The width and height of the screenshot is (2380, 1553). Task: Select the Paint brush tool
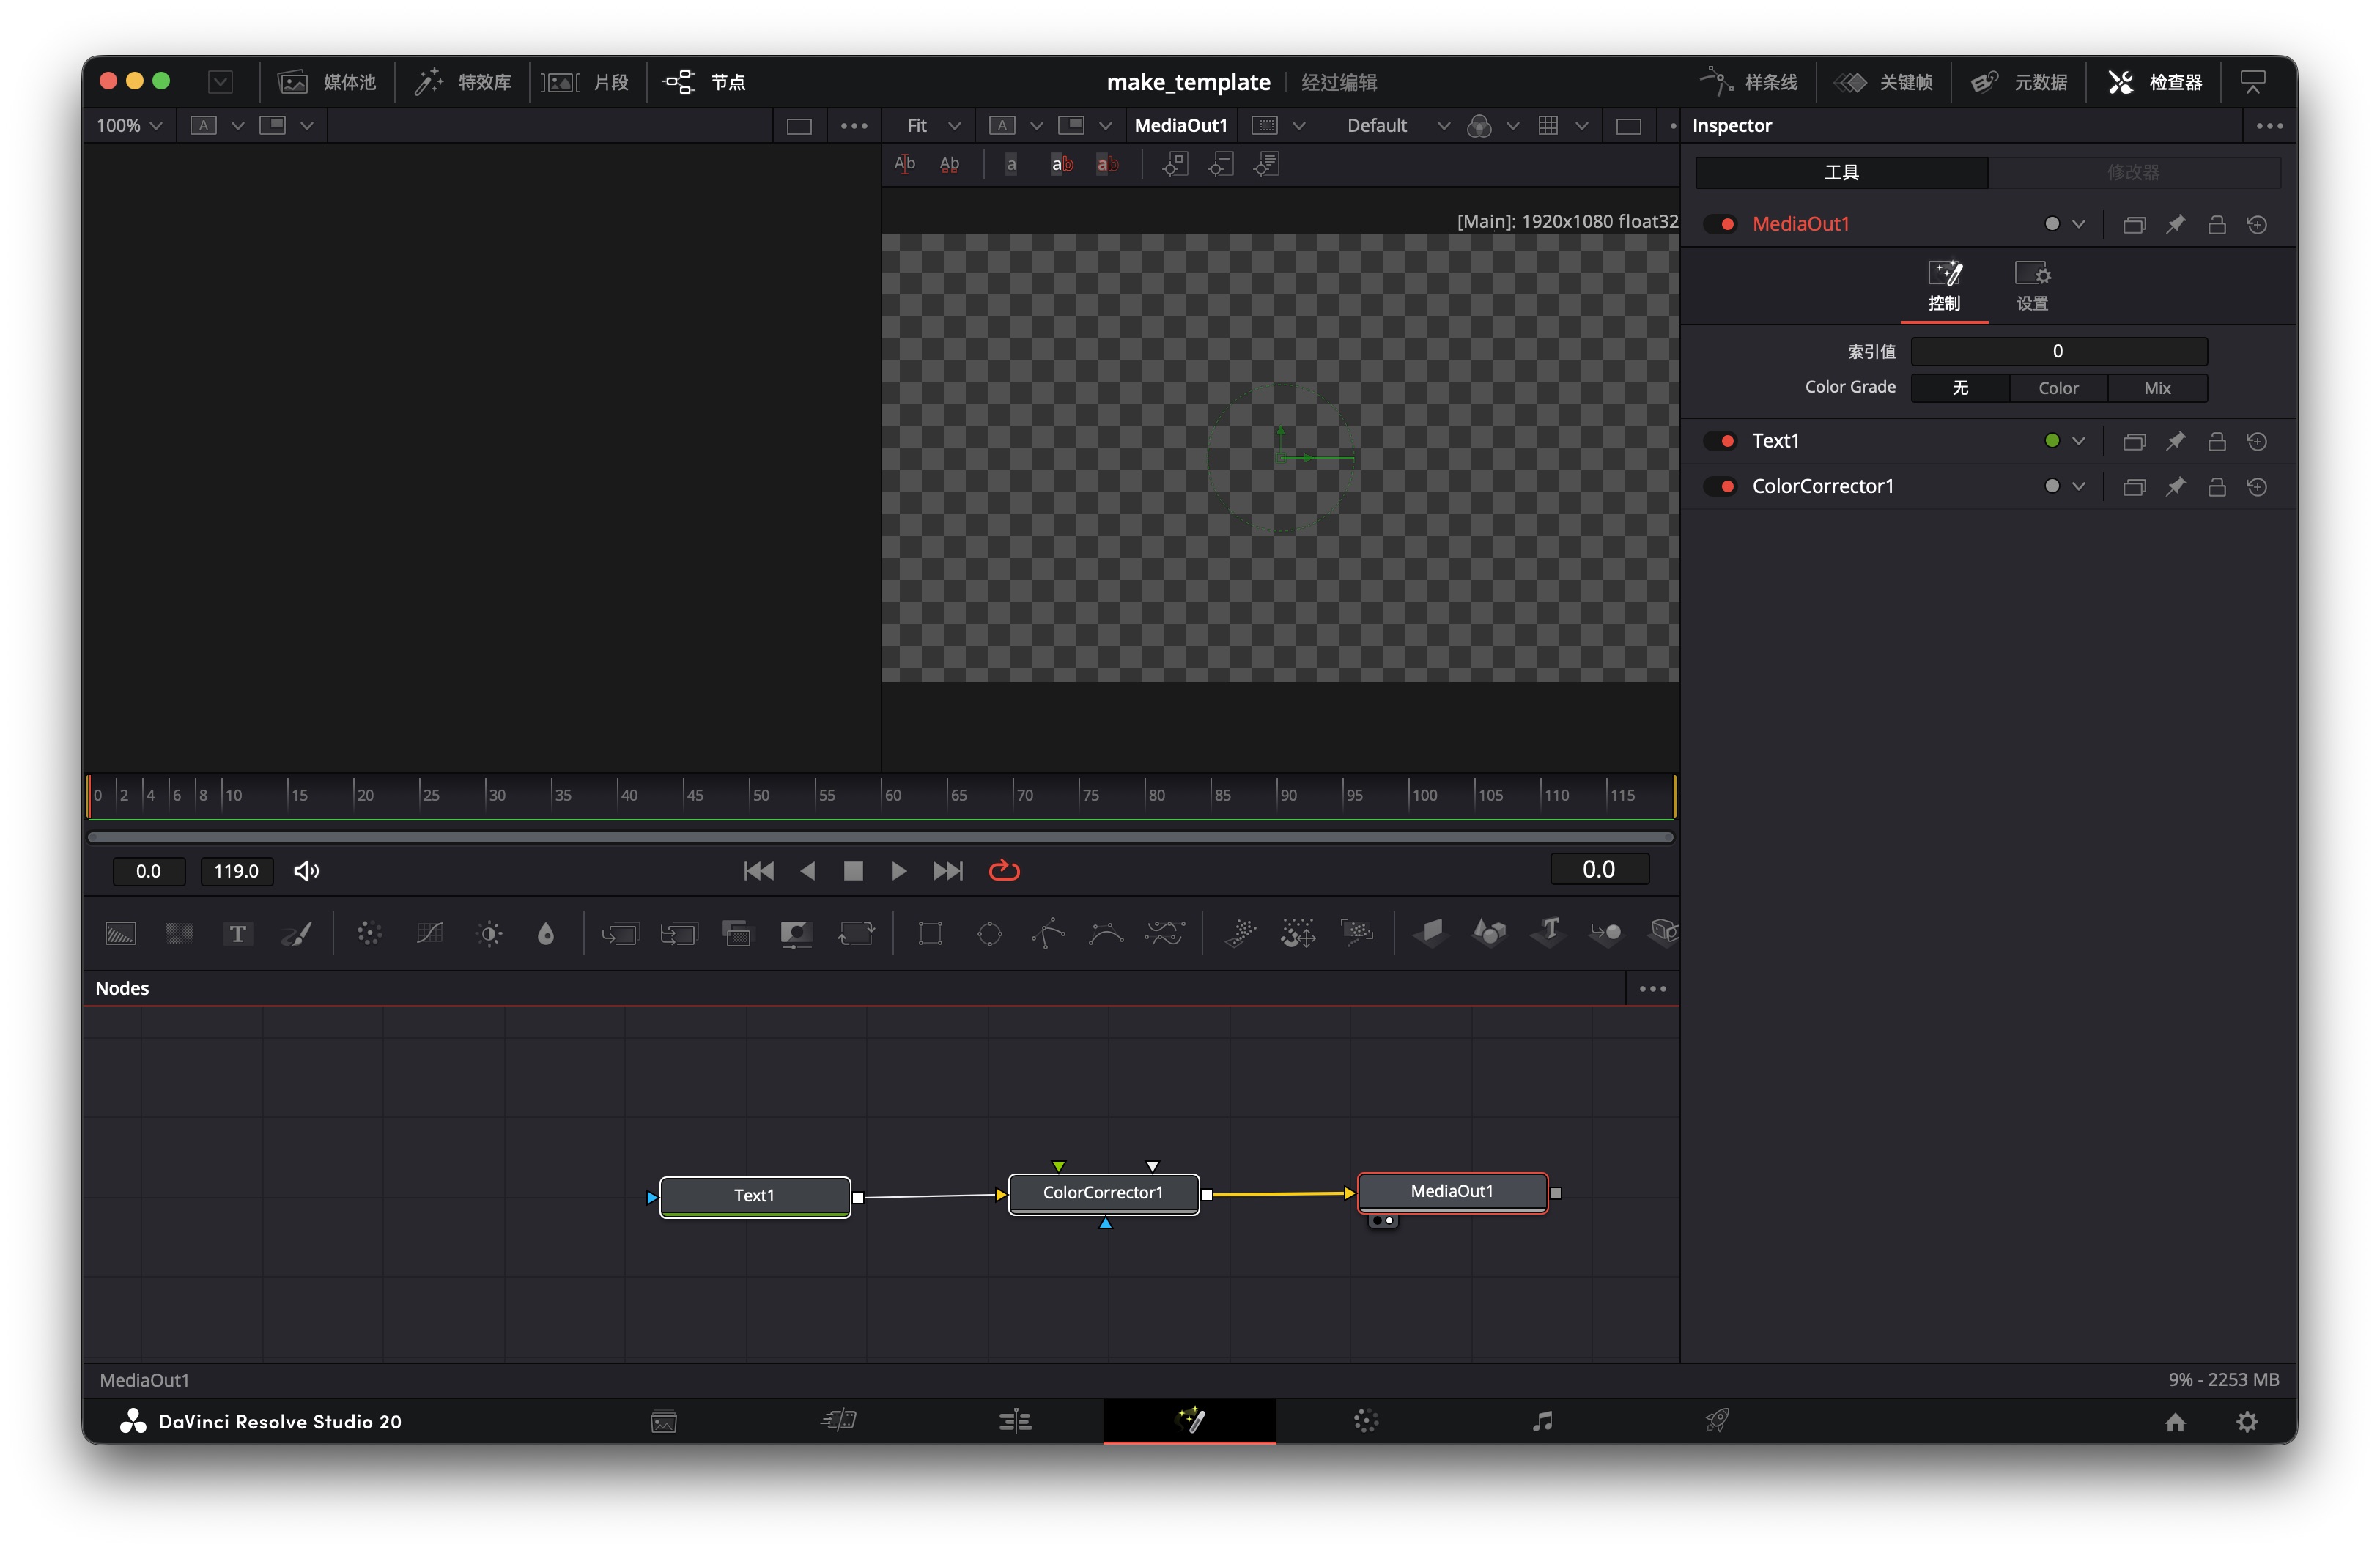coord(297,934)
